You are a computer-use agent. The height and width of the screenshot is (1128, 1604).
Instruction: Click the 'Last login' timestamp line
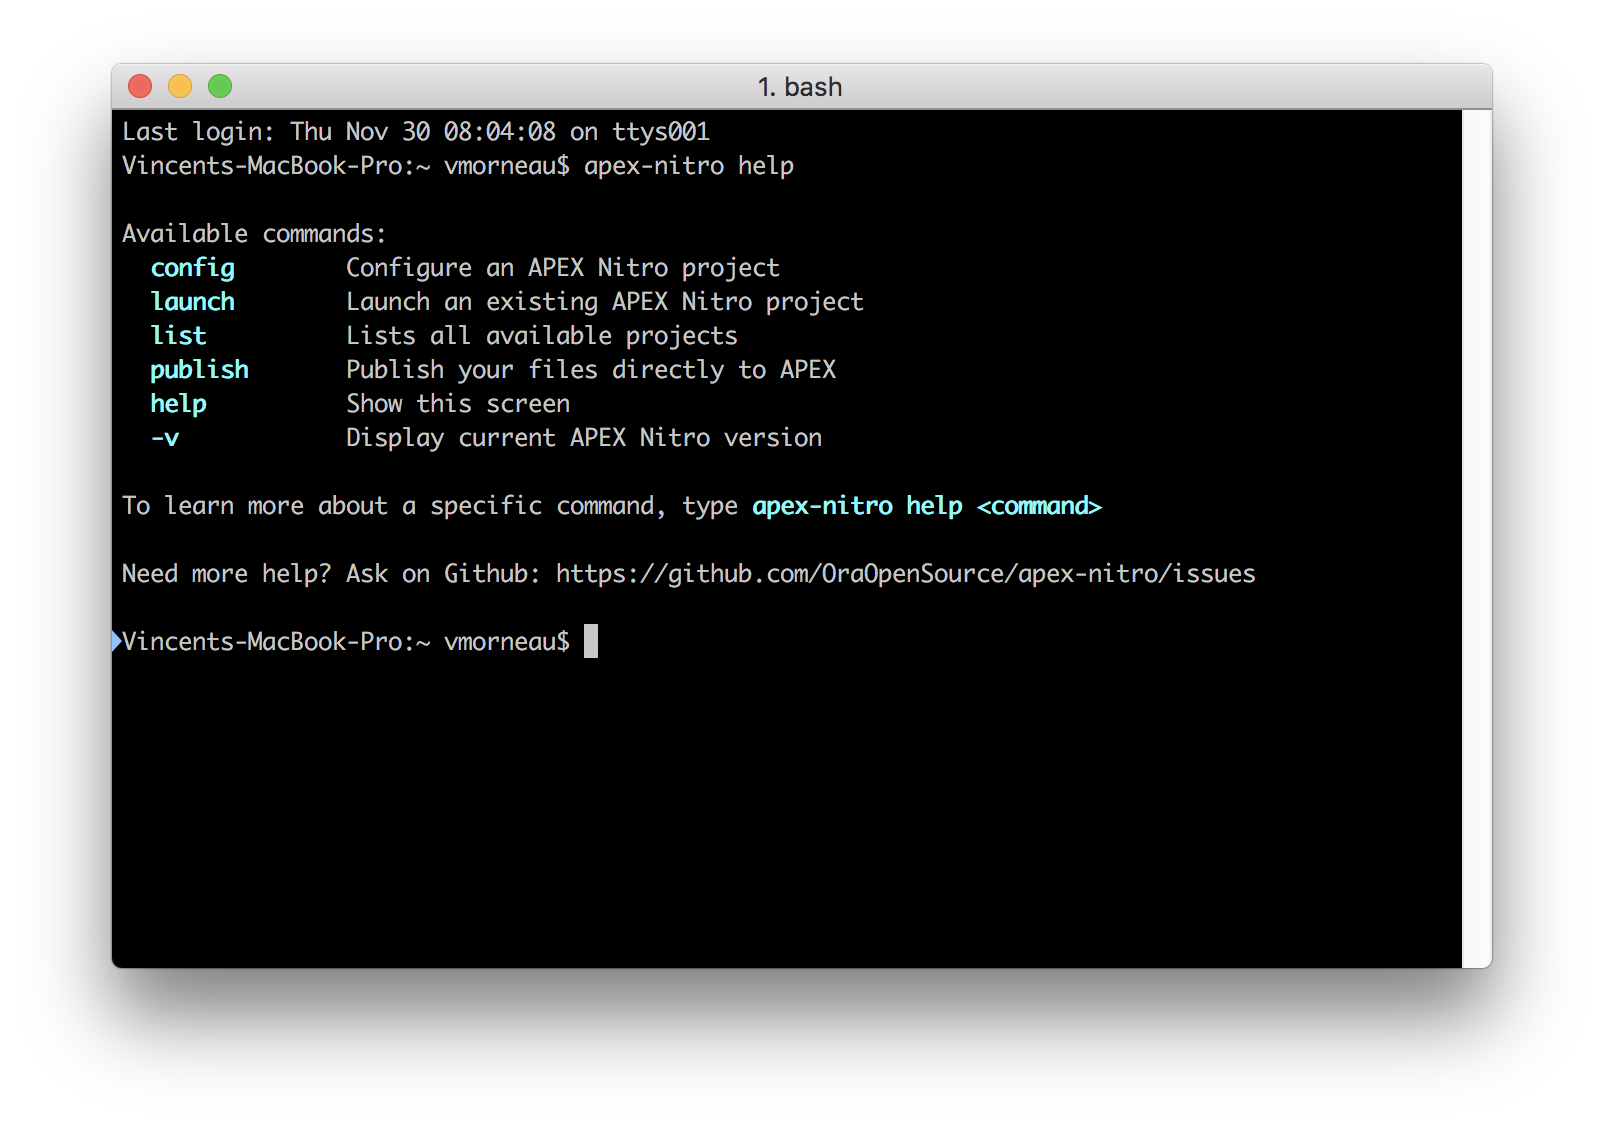(x=416, y=132)
